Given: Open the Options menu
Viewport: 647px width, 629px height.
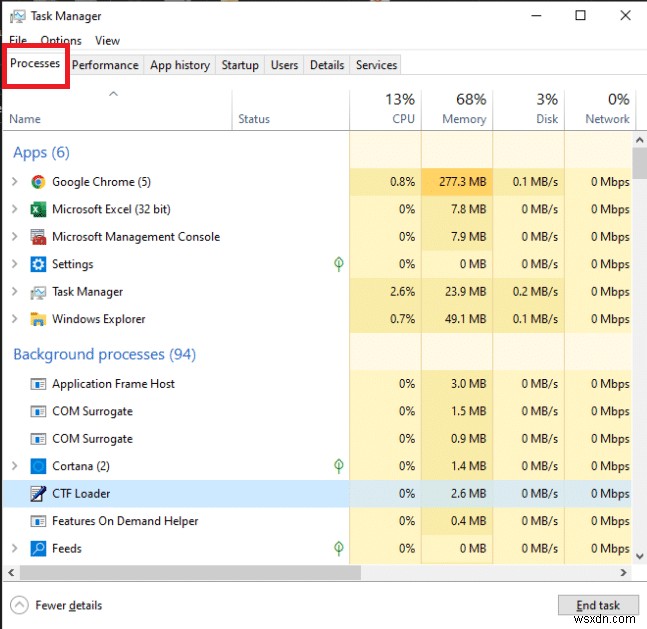Looking at the screenshot, I should [x=61, y=40].
